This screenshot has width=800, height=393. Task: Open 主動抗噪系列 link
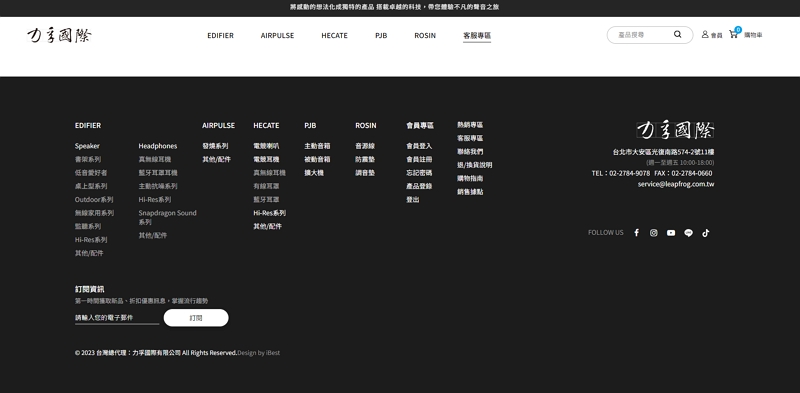point(158,186)
